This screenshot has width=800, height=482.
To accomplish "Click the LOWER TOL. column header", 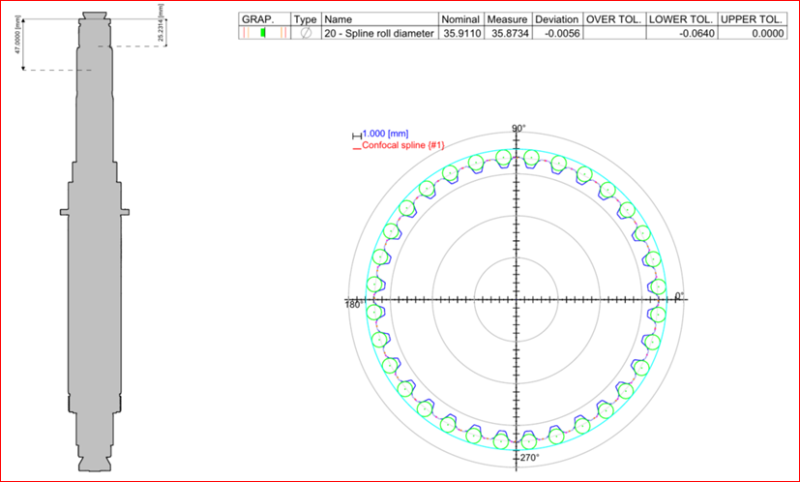I will click(x=681, y=19).
